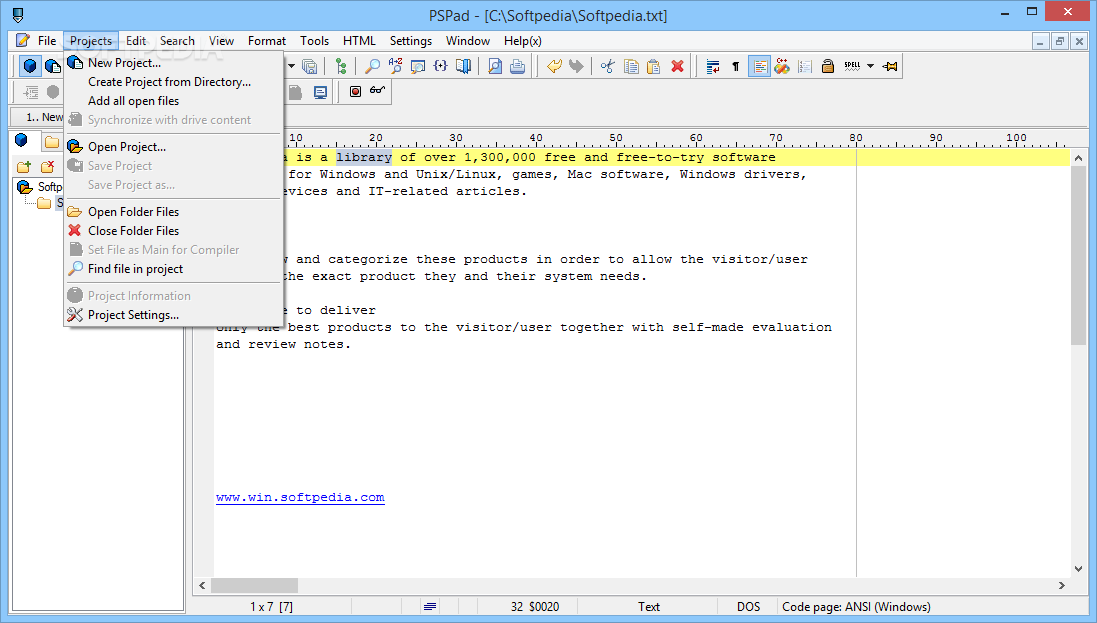
Task: Click the green tree structure toolbar icon
Action: (341, 66)
